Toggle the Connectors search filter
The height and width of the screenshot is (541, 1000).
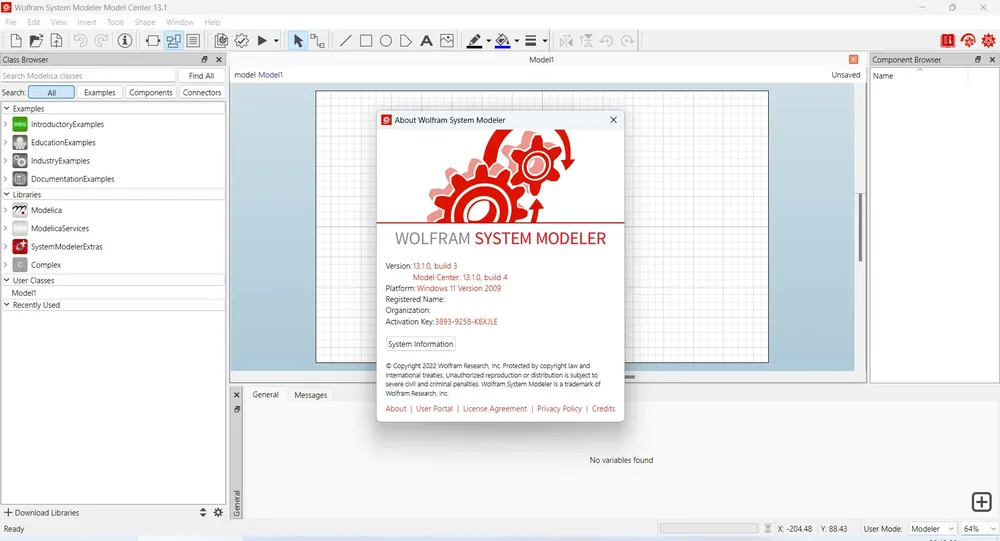click(202, 93)
